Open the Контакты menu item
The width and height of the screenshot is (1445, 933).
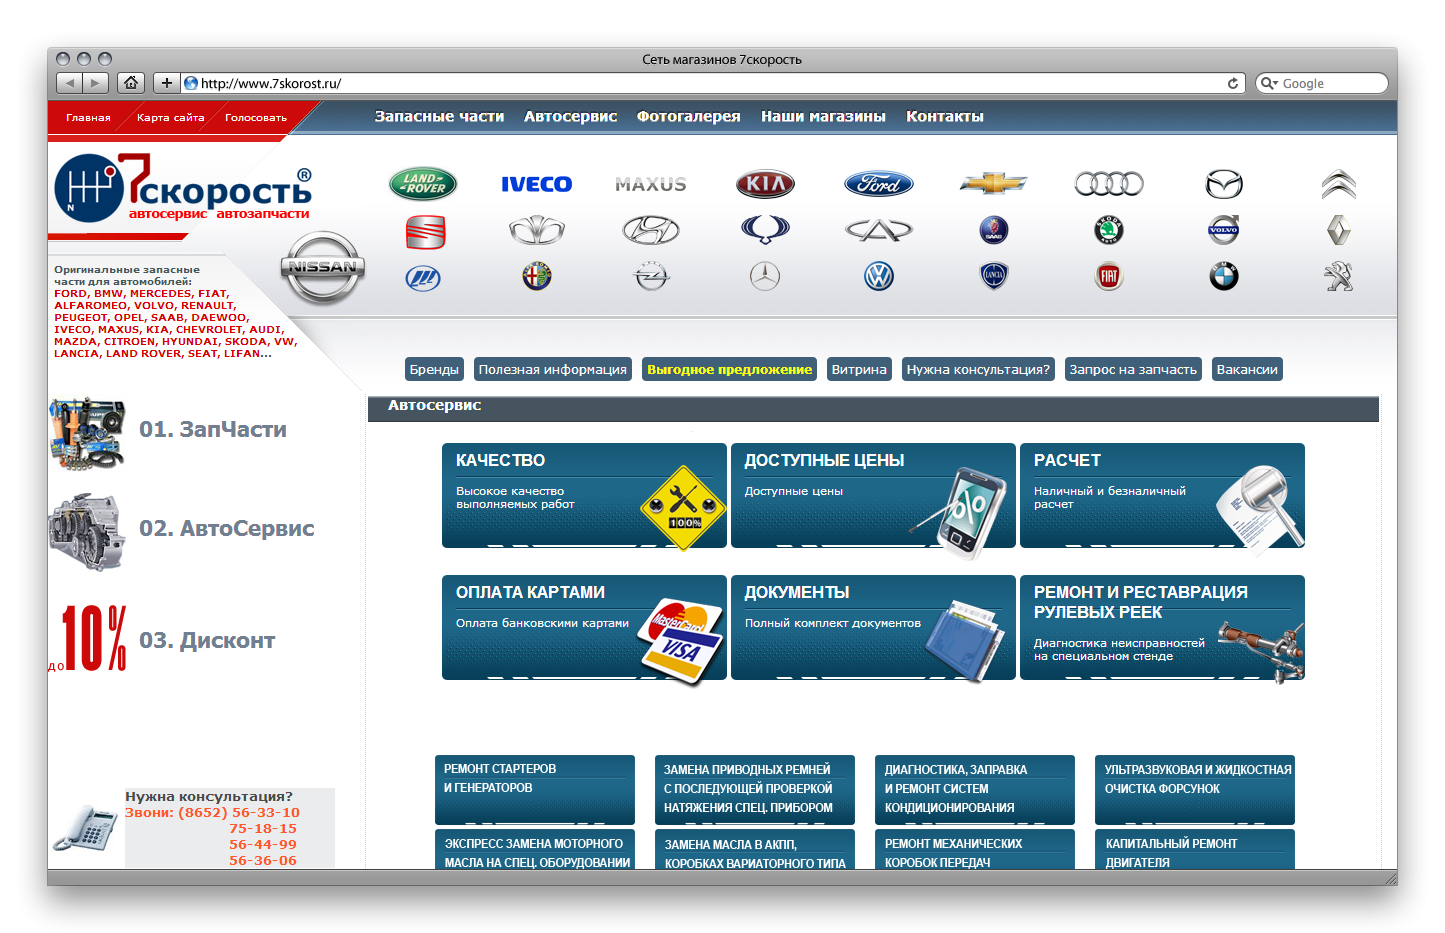(945, 116)
